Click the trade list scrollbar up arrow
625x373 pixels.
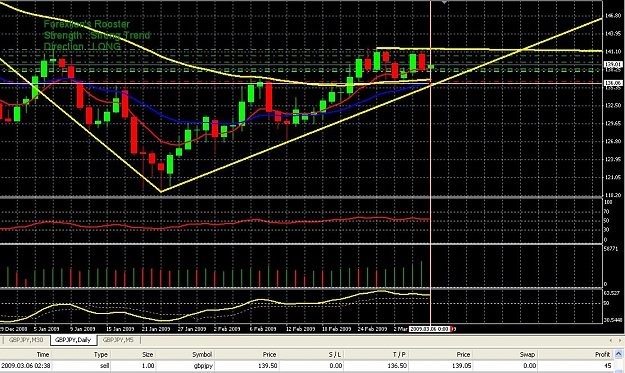point(619,354)
